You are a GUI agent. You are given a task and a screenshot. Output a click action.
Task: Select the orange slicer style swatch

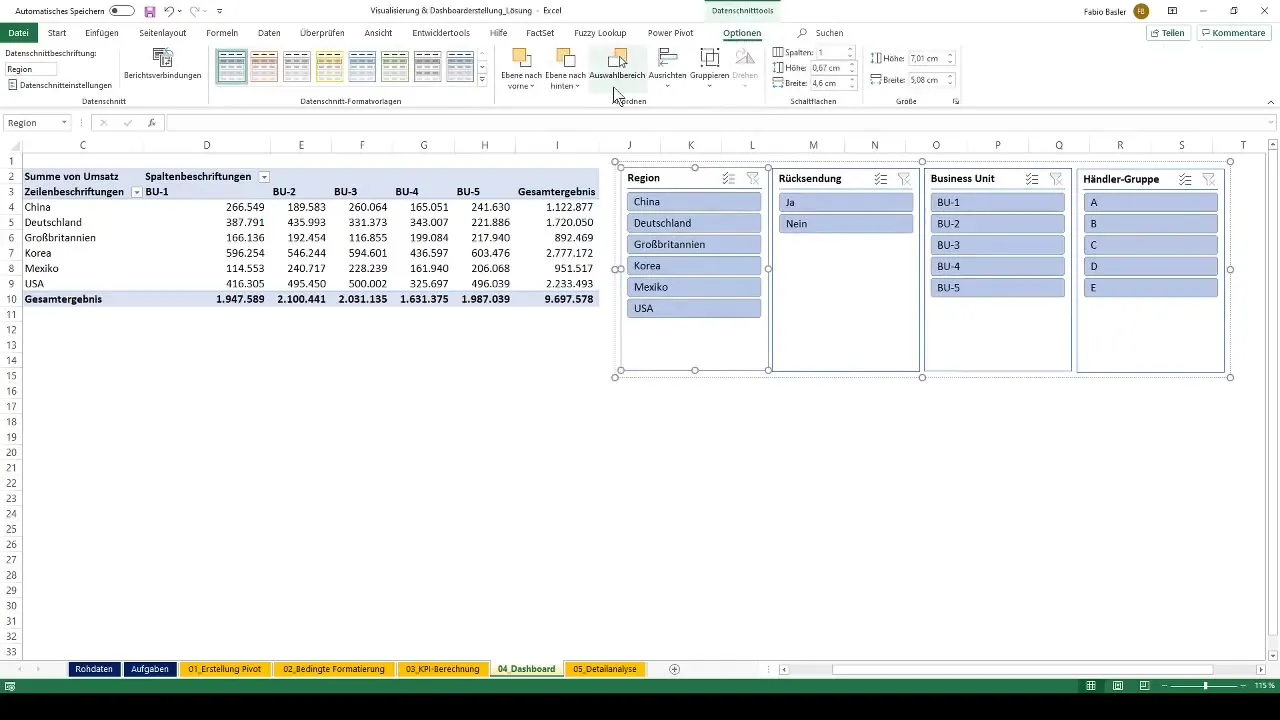click(264, 66)
